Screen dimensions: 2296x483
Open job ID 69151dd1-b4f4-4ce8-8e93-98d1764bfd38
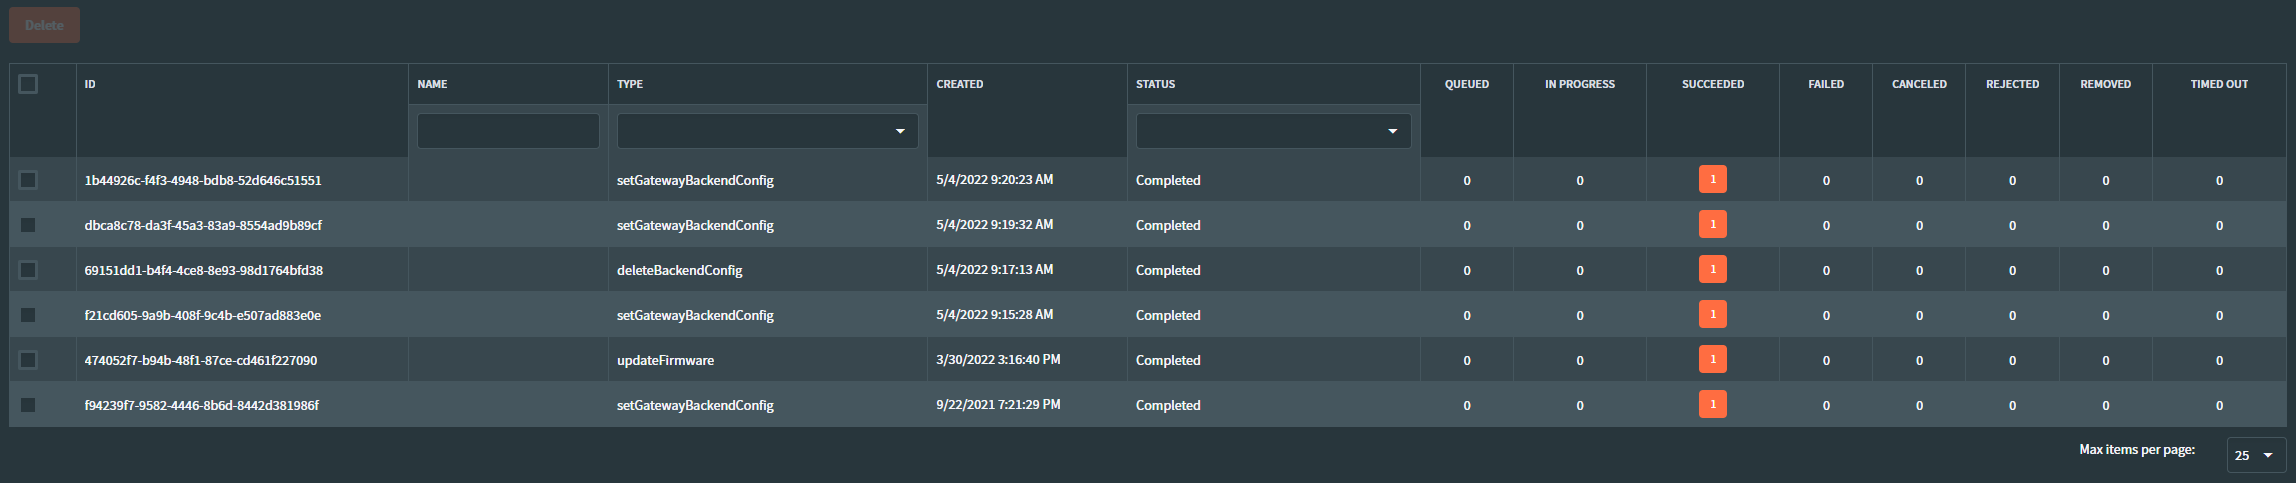pyautogui.click(x=204, y=270)
